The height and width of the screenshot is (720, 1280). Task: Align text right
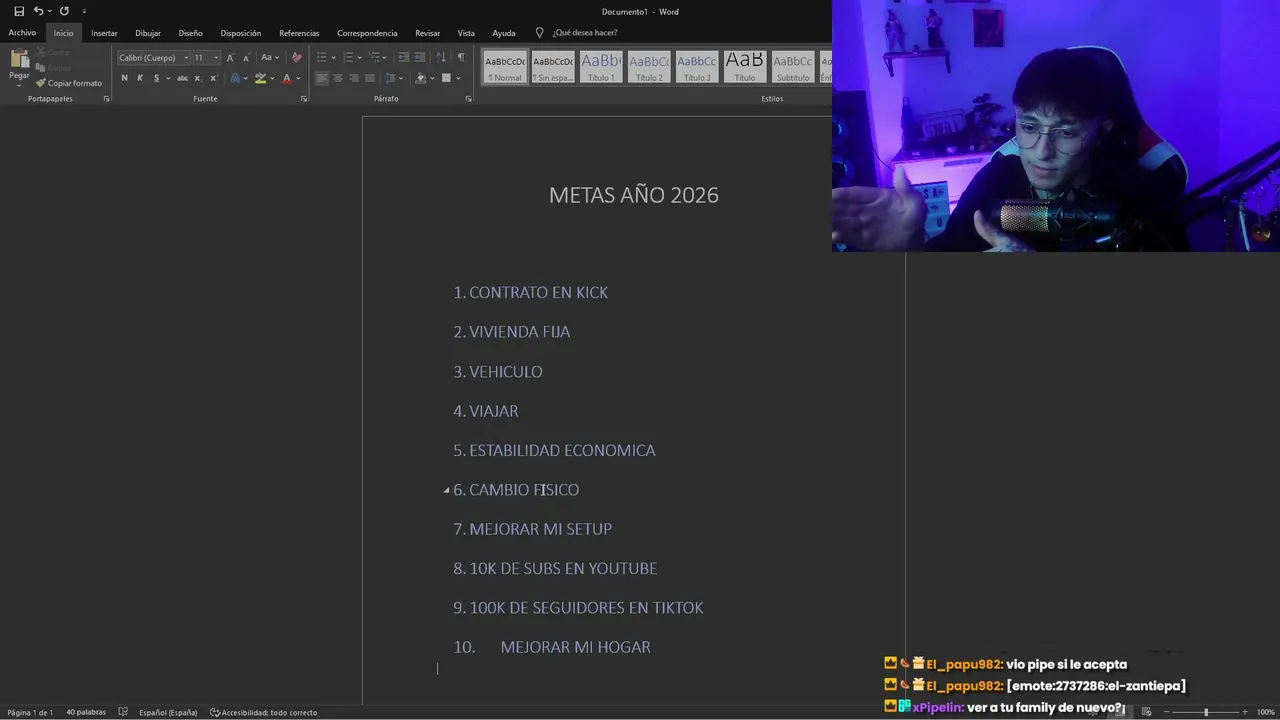pyautogui.click(x=354, y=78)
